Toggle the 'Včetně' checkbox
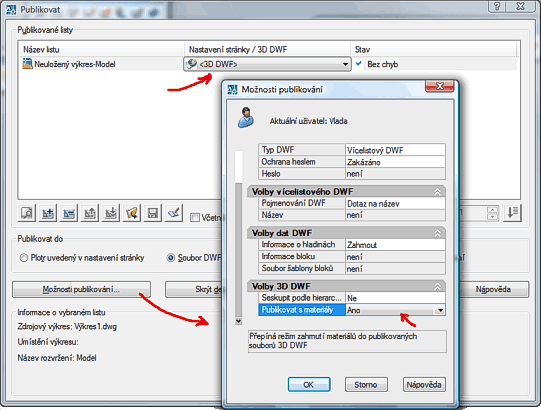This screenshot has height=410, width=541. point(195,217)
